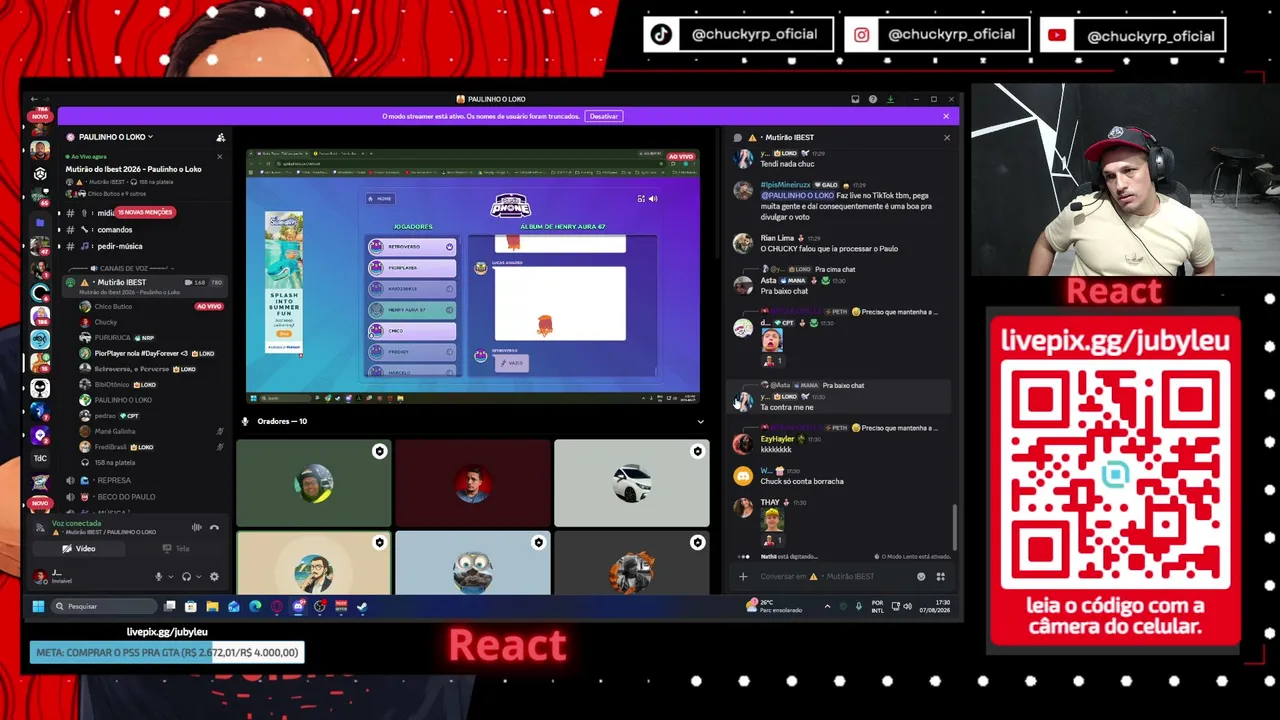Open Steam from the taskbar
Image resolution: width=1280 pixels, height=720 pixels.
click(x=362, y=606)
